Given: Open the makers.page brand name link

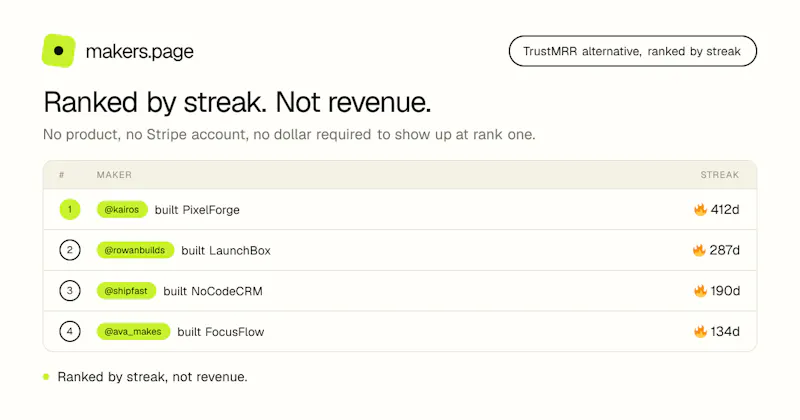Looking at the screenshot, I should pyautogui.click(x=139, y=52).
